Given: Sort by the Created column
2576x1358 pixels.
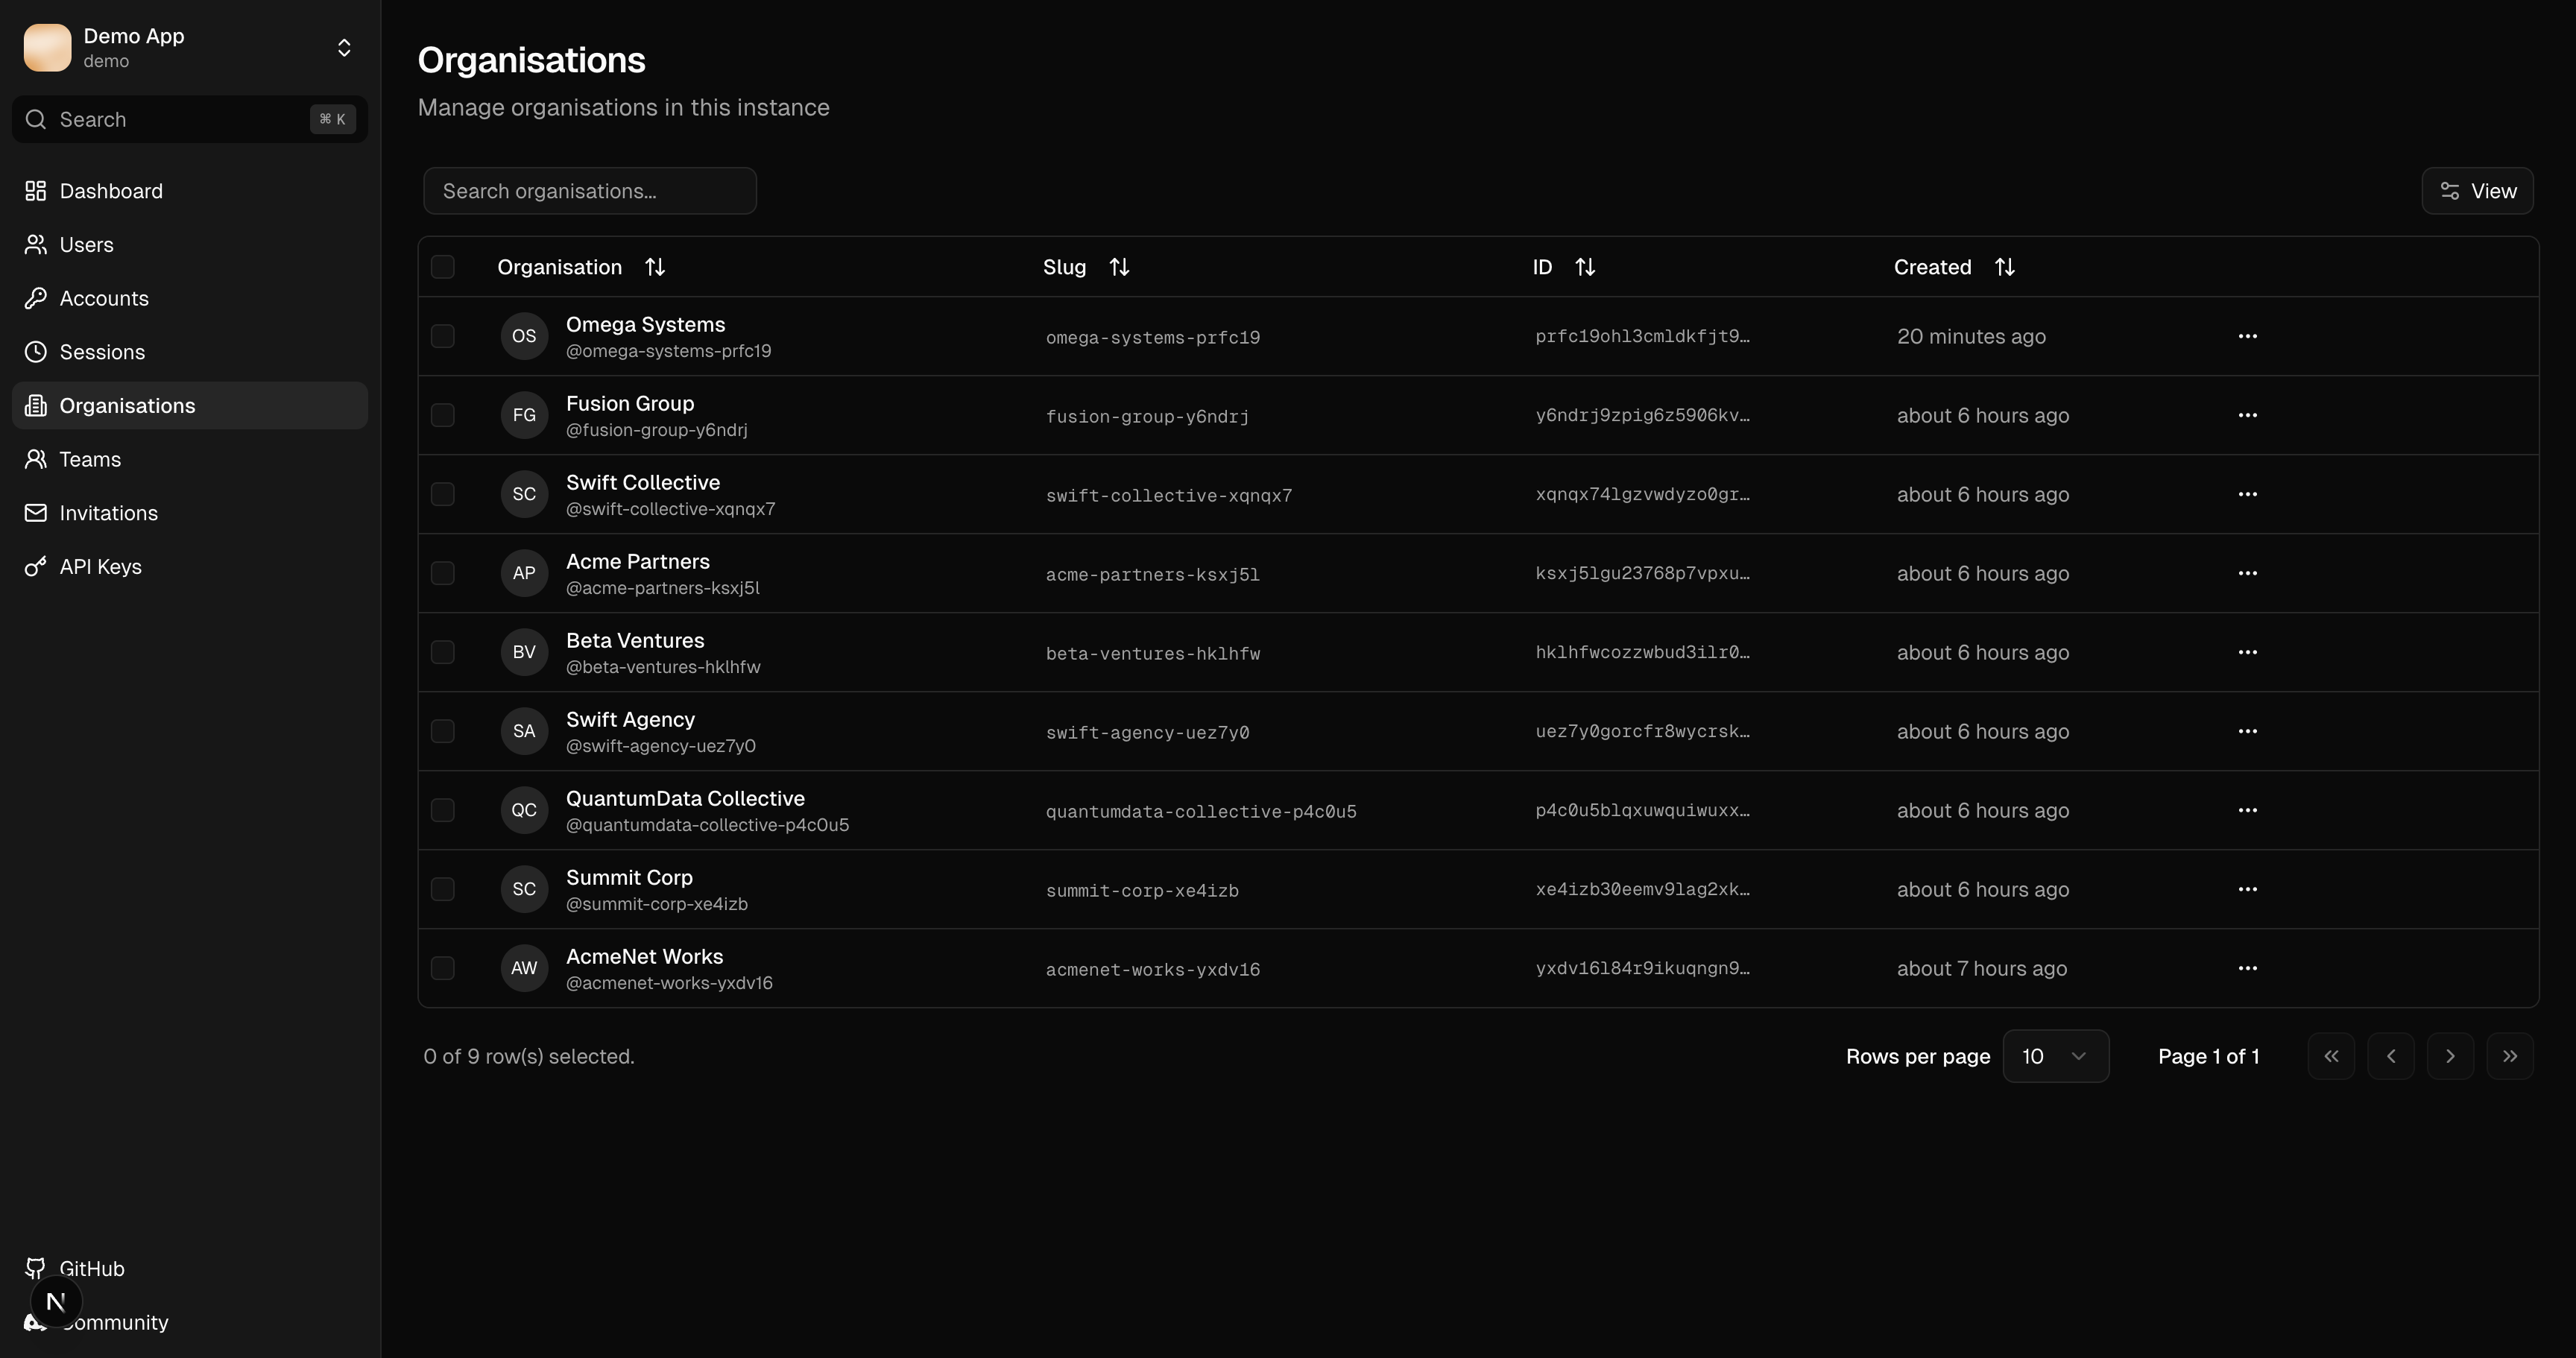Looking at the screenshot, I should tap(2006, 266).
